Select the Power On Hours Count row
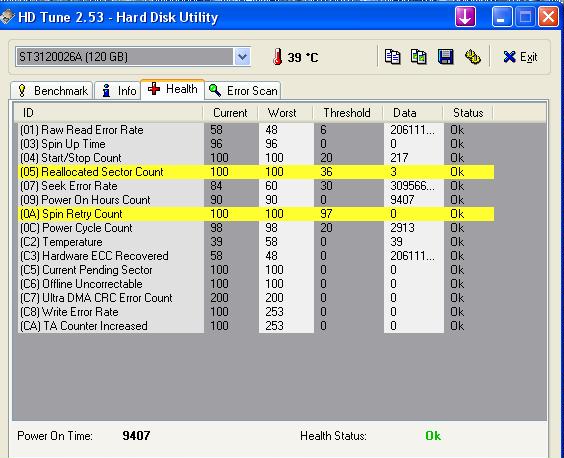 (256, 200)
